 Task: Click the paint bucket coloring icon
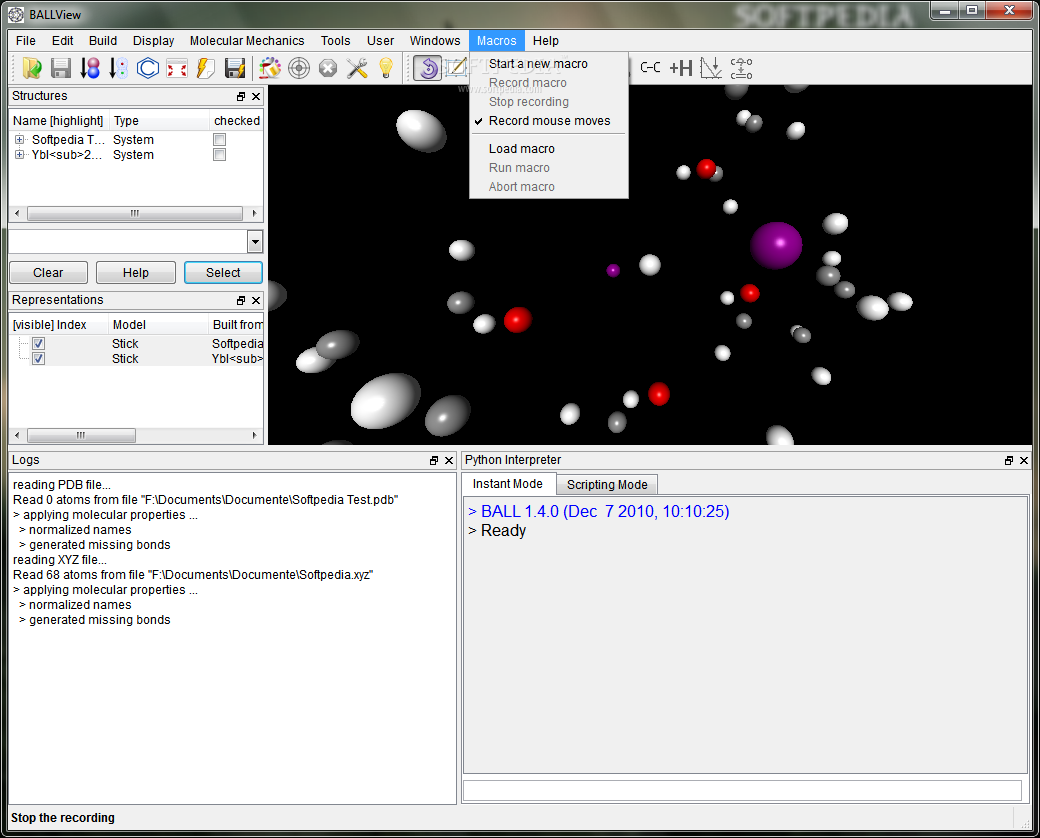[270, 68]
